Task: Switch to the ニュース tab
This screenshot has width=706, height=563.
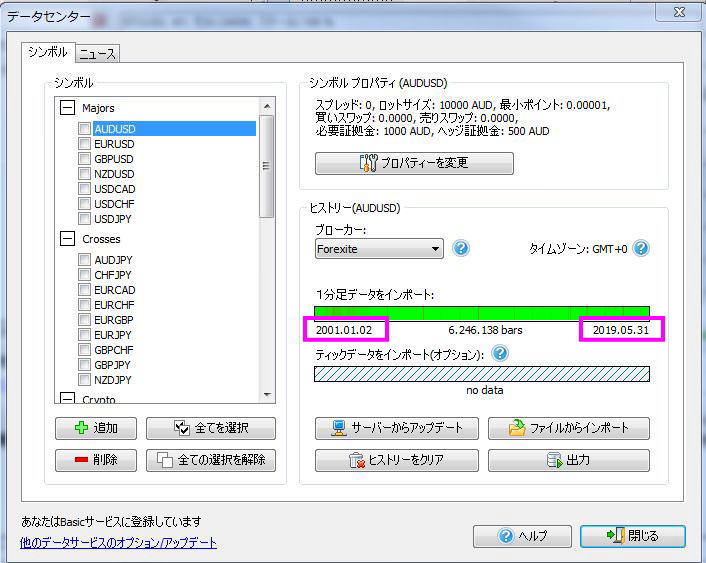Action: tap(97, 54)
